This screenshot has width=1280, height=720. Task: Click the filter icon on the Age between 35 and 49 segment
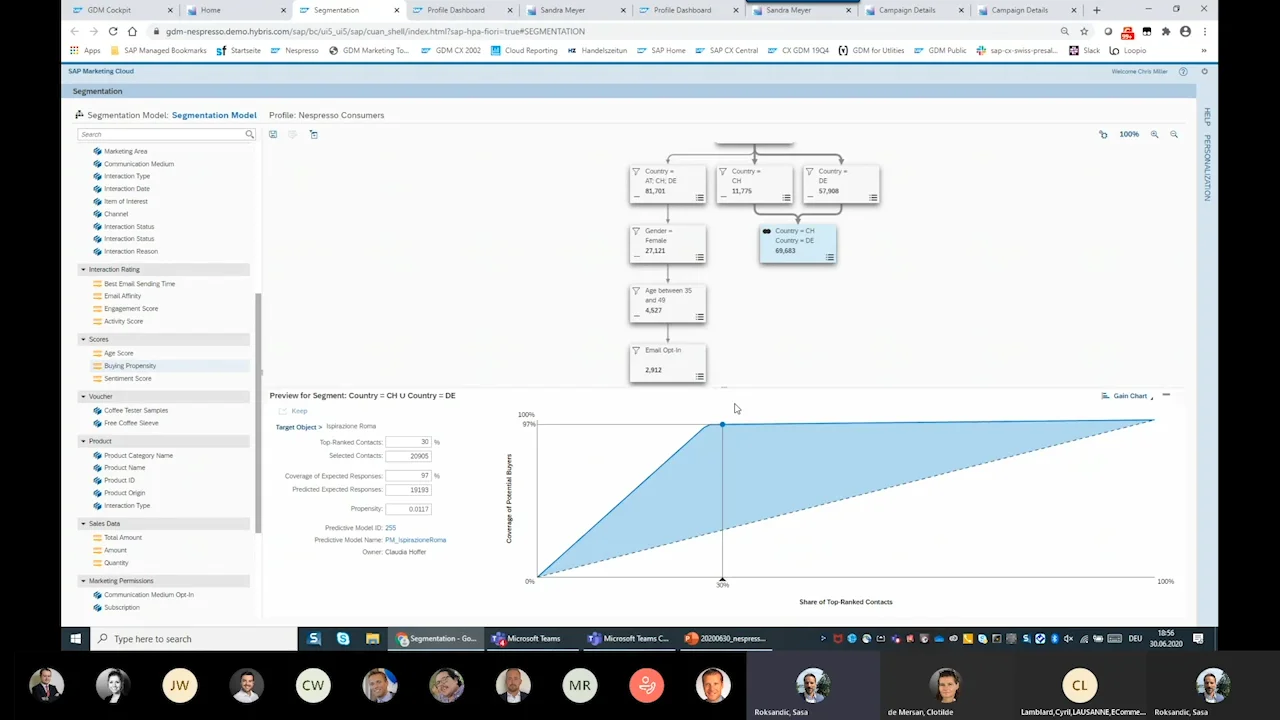637,291
